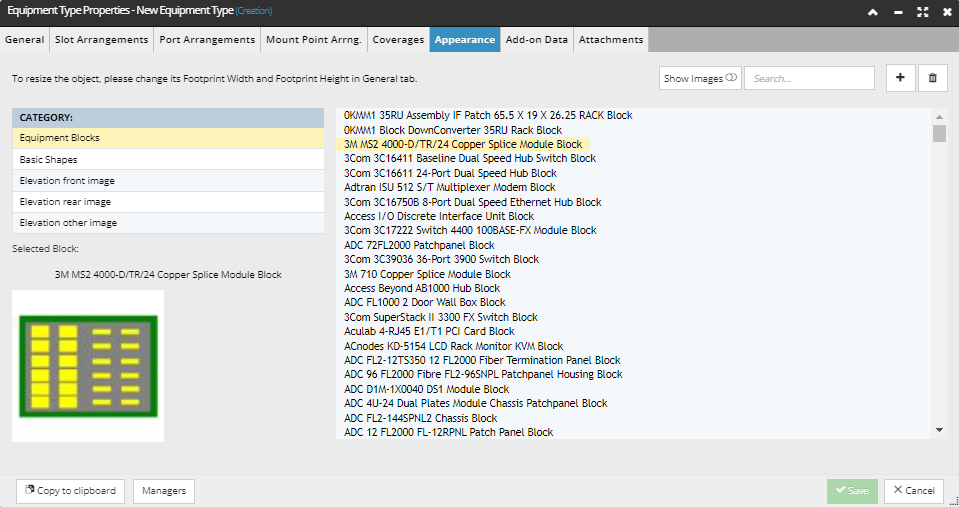The height and width of the screenshot is (507, 959).
Task: Click scrollbar down arrow in block list
Action: click(x=939, y=431)
